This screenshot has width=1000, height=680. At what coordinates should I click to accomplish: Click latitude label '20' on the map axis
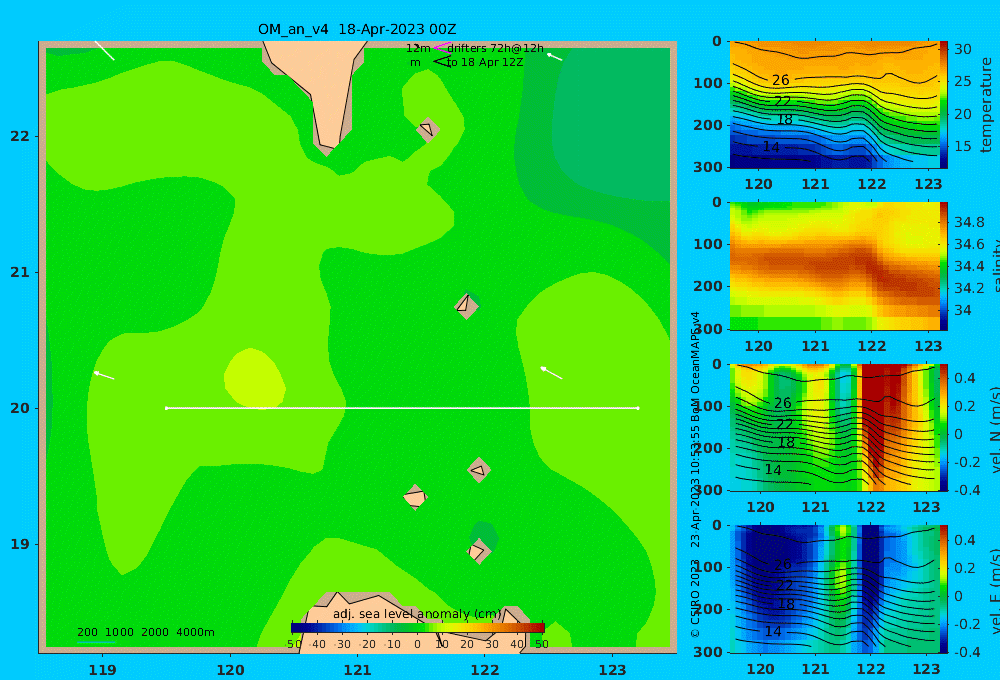20,408
